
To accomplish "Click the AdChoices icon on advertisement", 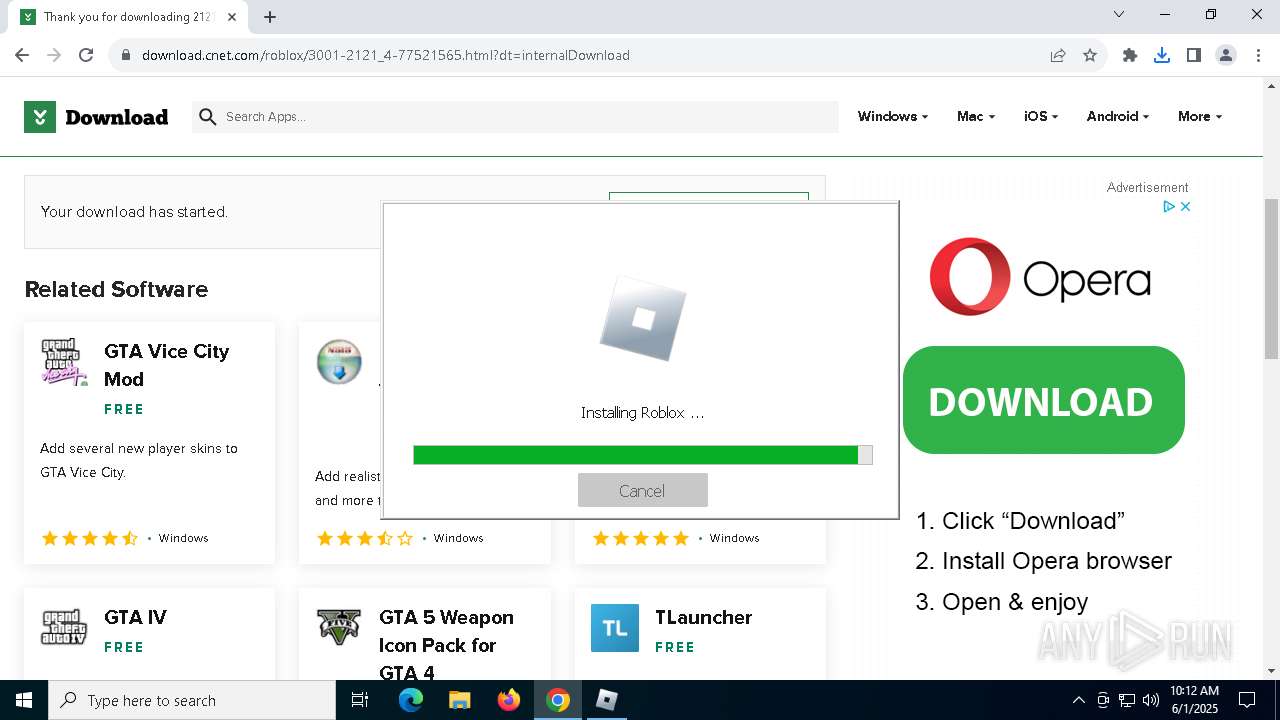I will point(1168,206).
